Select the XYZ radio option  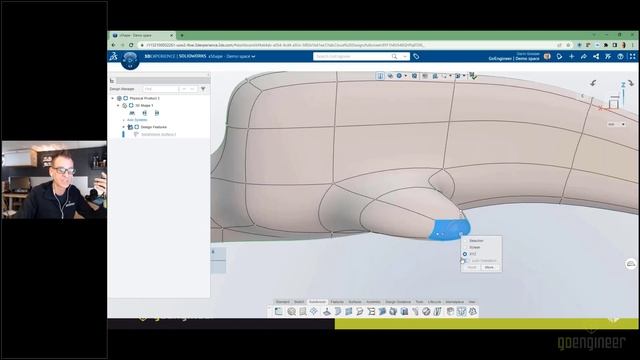[x=465, y=254]
